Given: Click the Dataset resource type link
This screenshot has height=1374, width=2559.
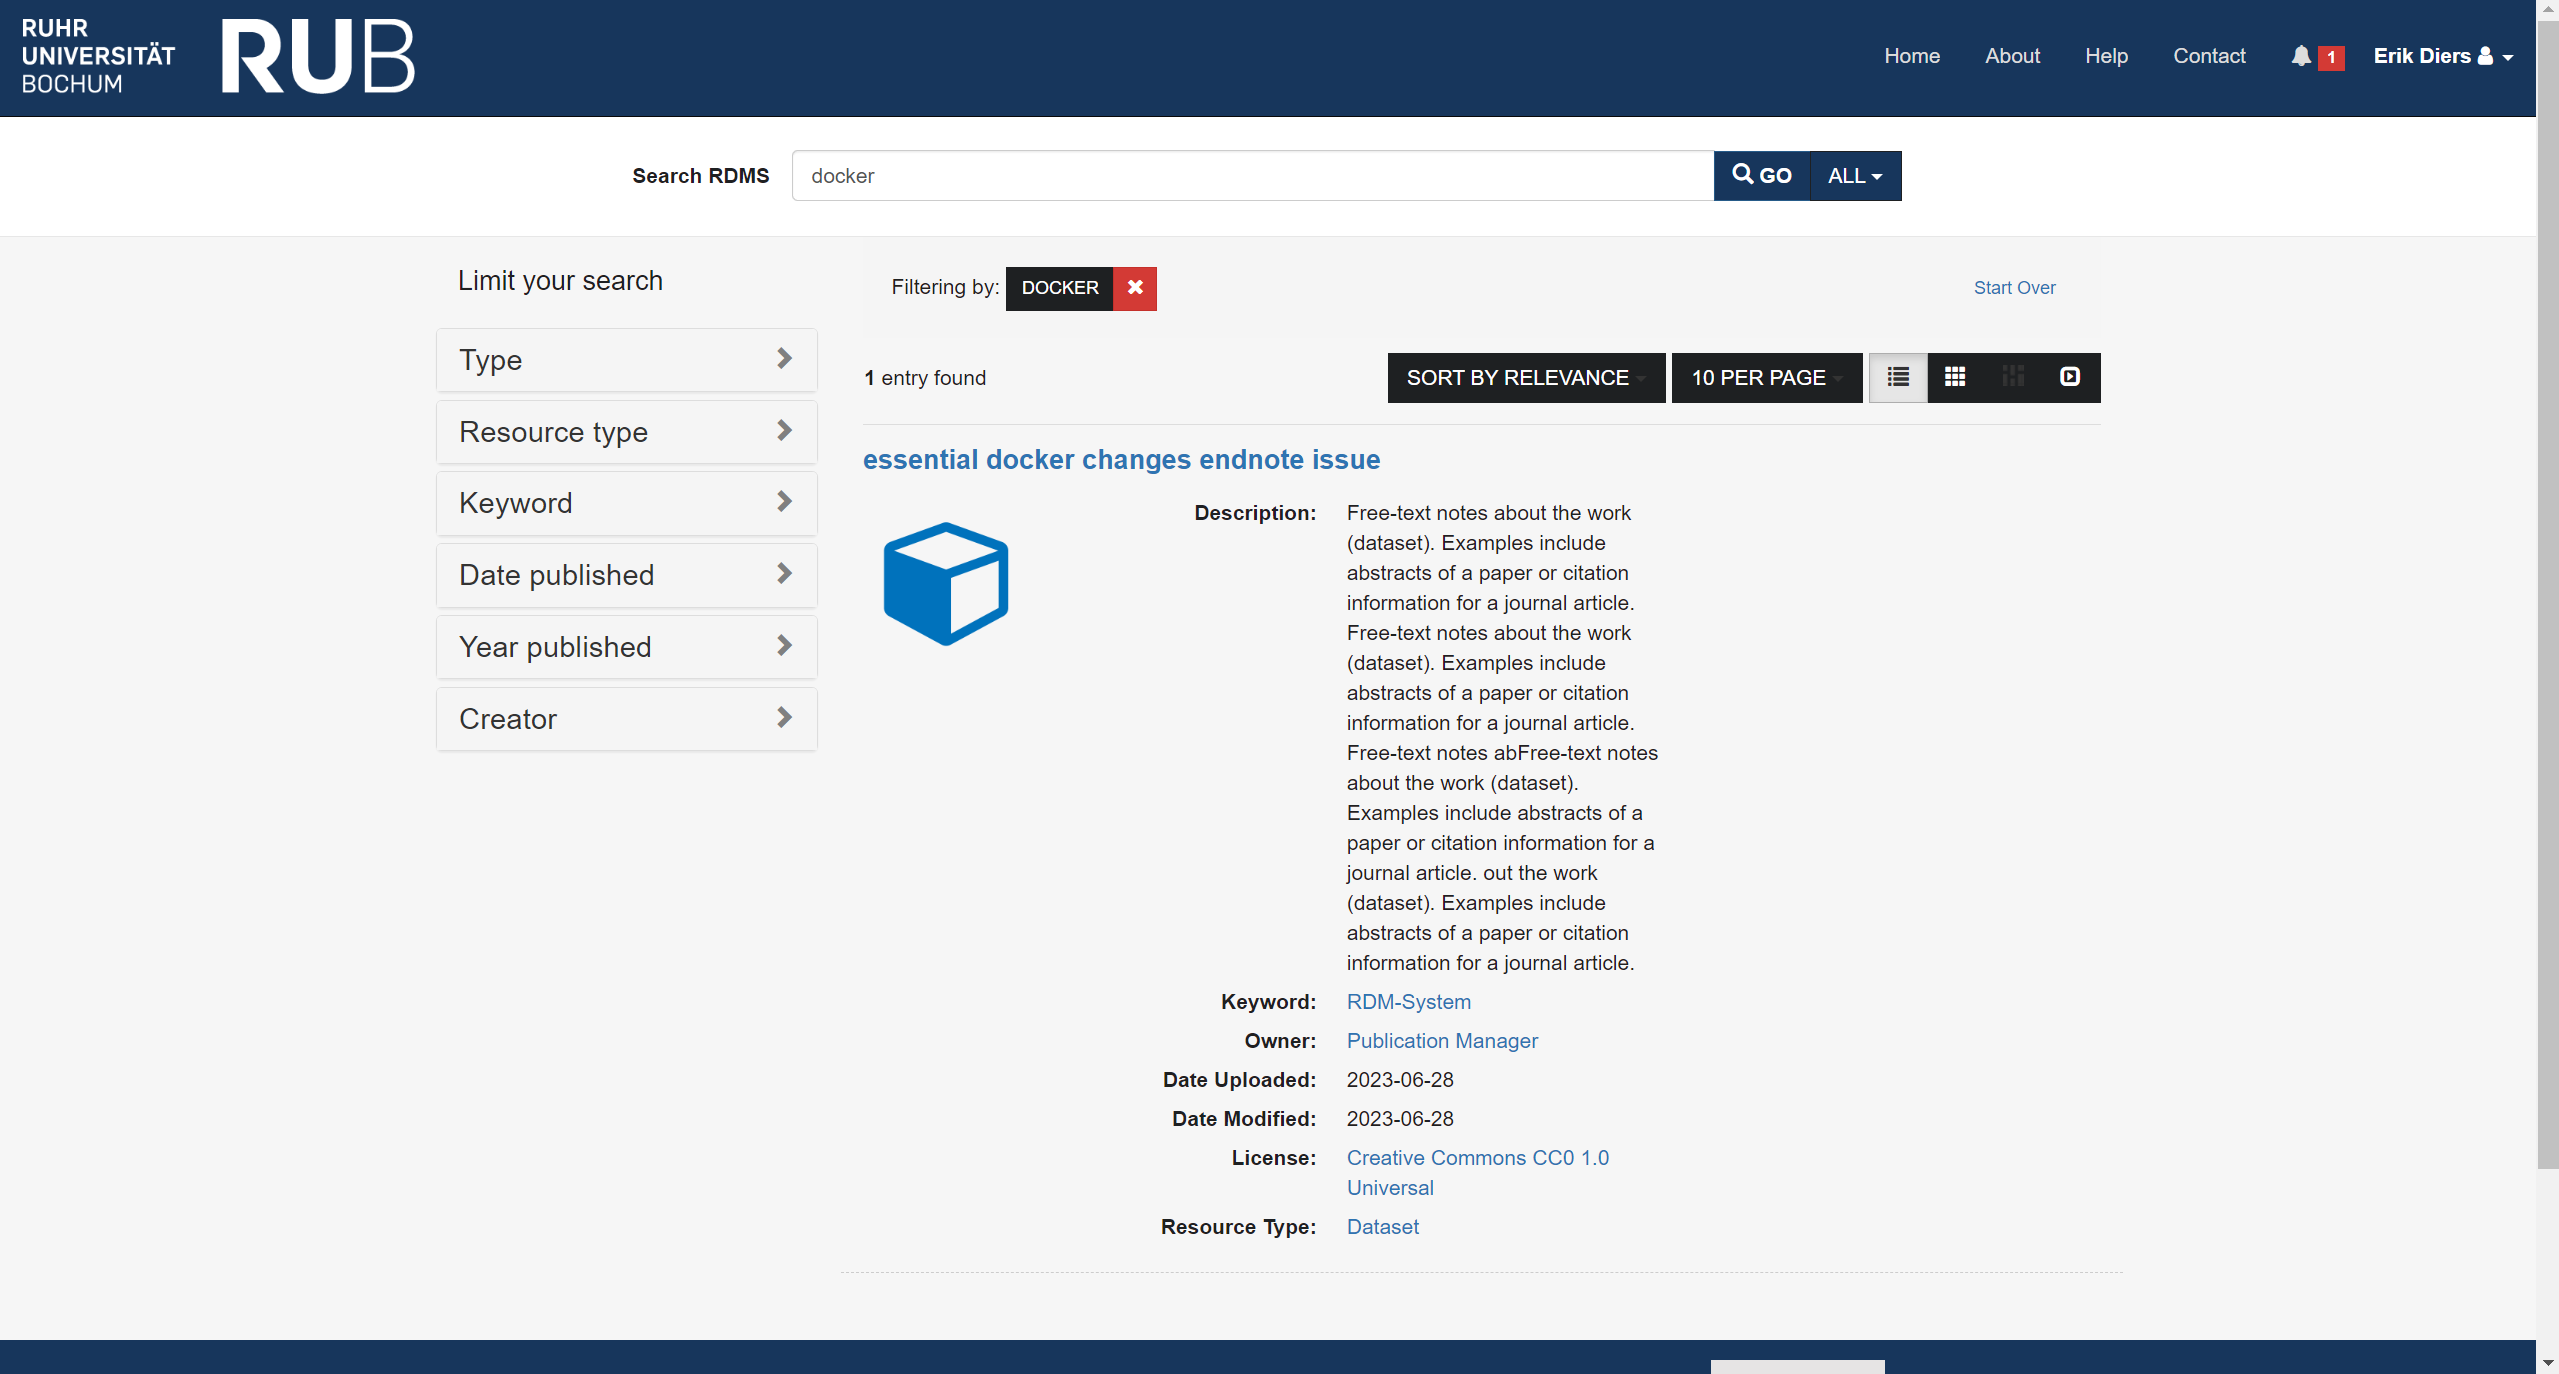Looking at the screenshot, I should click(1382, 1227).
